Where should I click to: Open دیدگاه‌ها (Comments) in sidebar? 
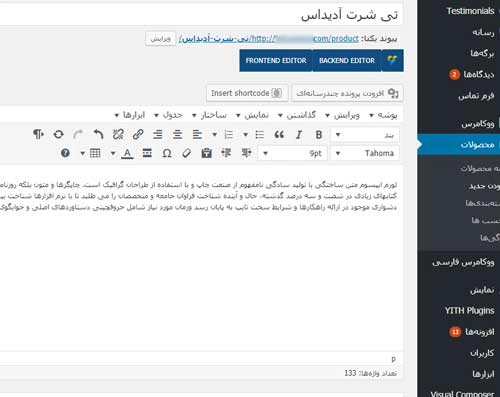click(479, 74)
